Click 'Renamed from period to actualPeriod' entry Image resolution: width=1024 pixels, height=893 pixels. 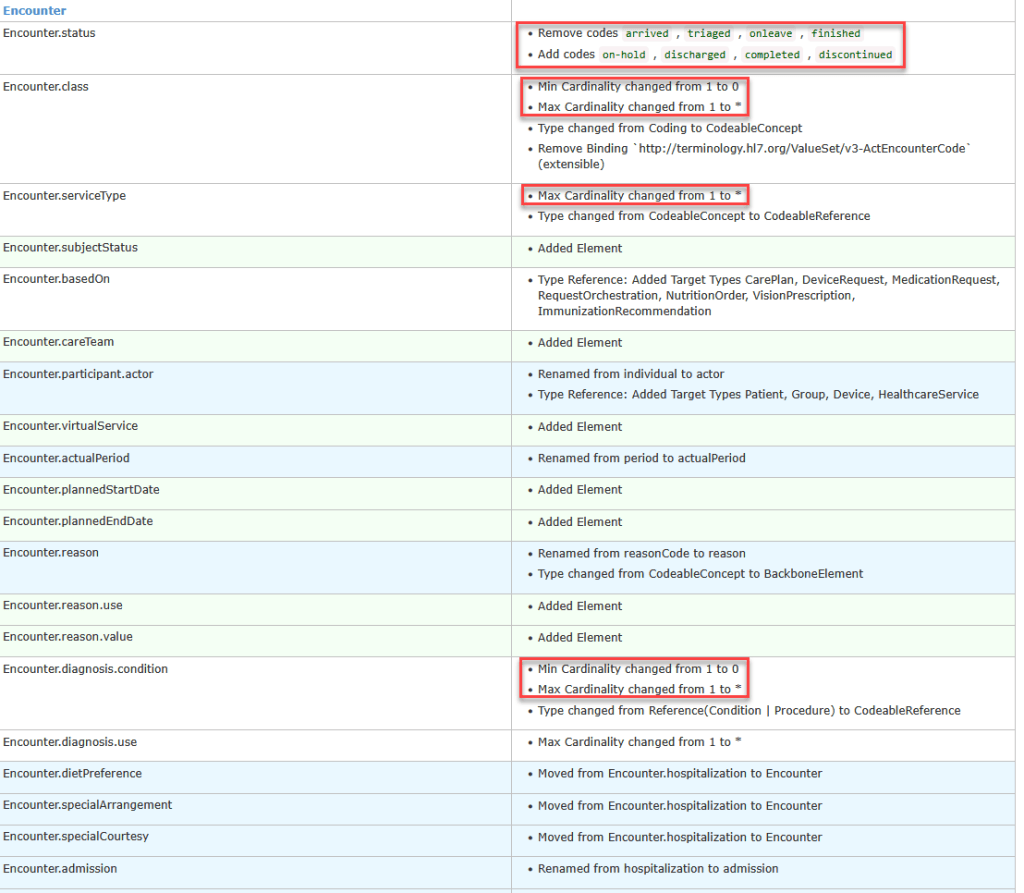pos(641,458)
